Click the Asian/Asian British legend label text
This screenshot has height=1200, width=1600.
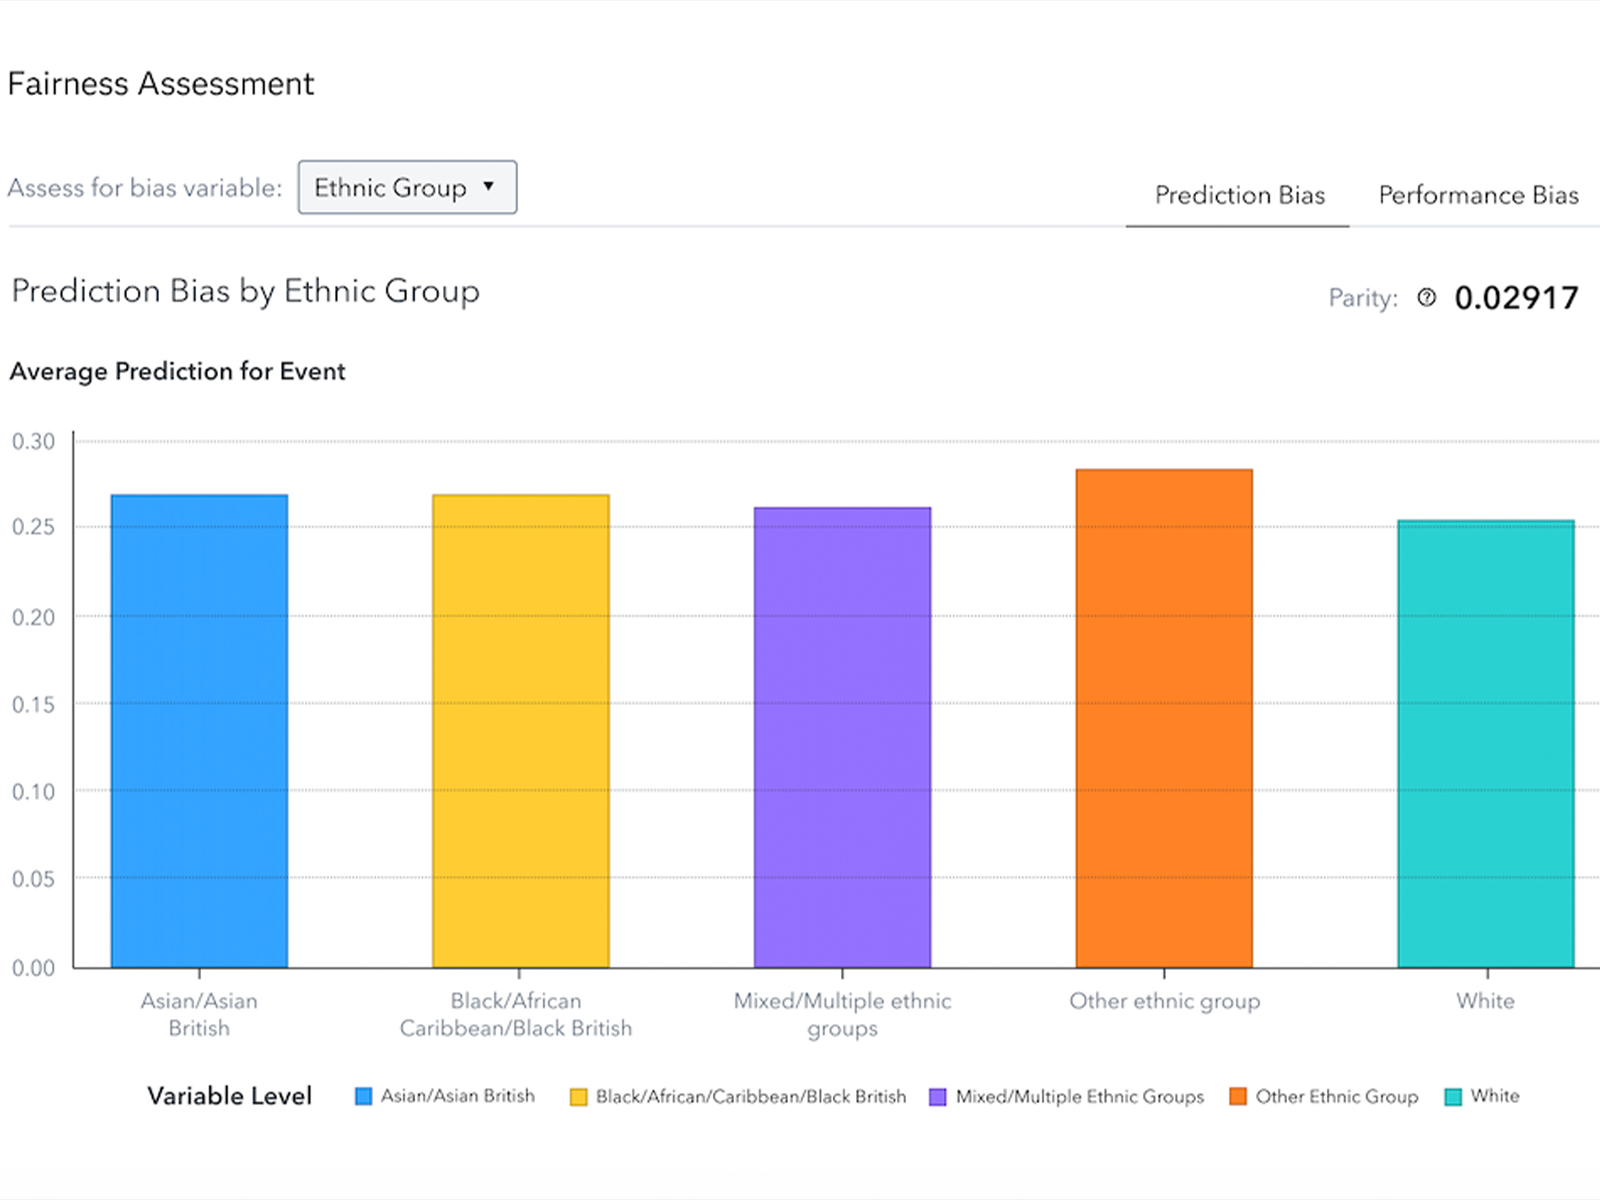pyautogui.click(x=457, y=1096)
